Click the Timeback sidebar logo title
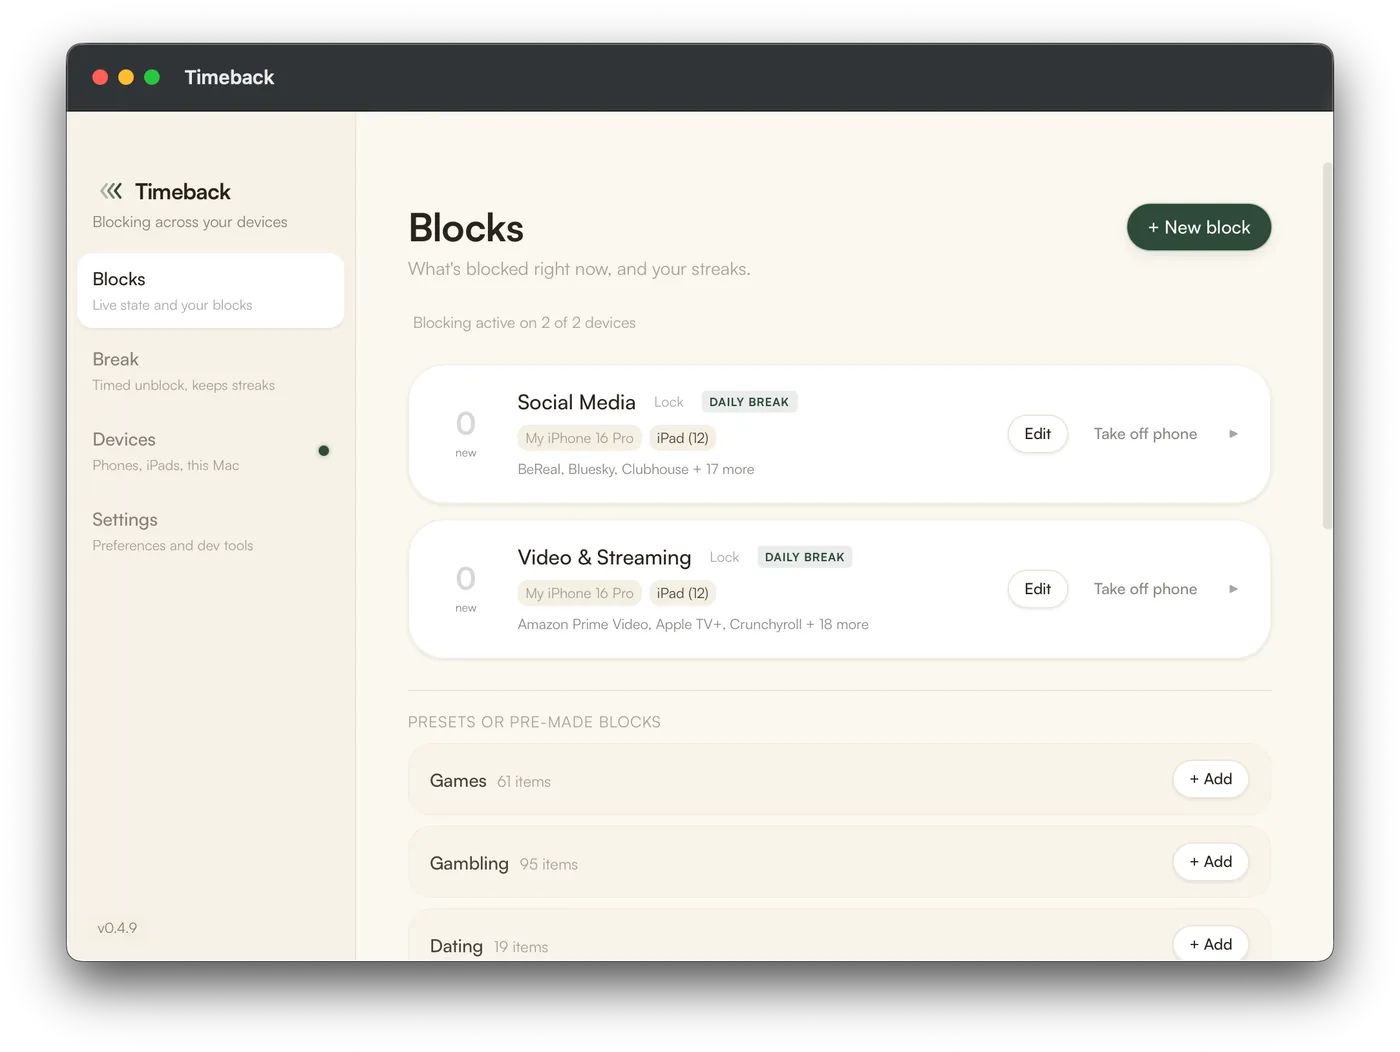The height and width of the screenshot is (1052, 1400). point(183,191)
